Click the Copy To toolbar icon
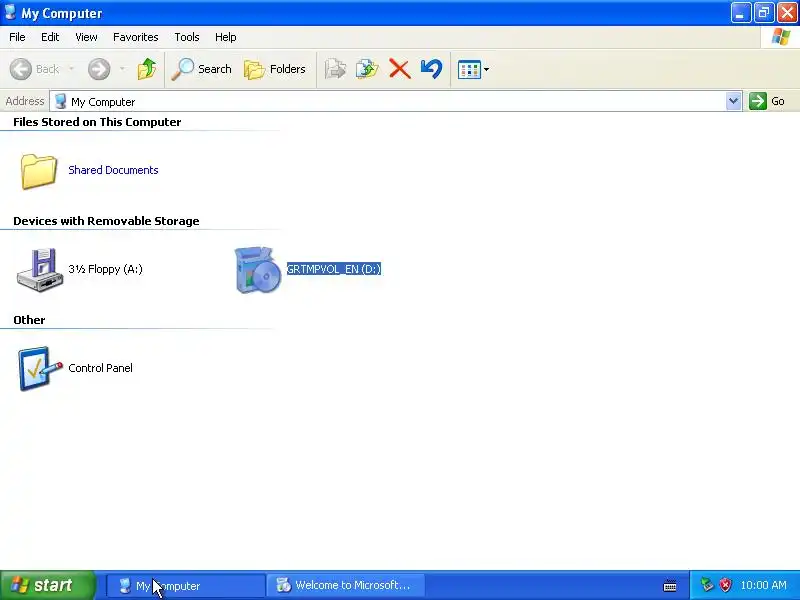Viewport: 800px width, 600px height. (x=367, y=69)
